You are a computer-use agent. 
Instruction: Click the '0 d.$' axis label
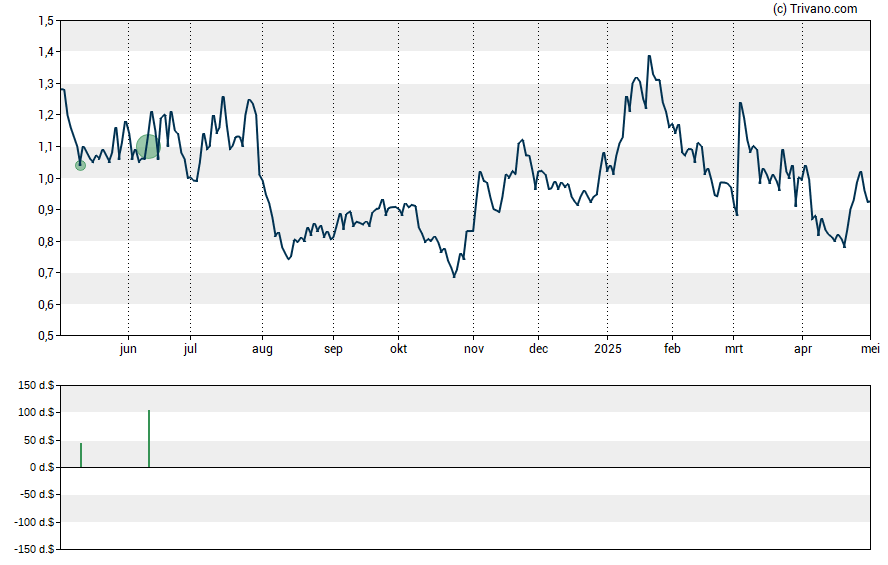[x=42, y=467]
